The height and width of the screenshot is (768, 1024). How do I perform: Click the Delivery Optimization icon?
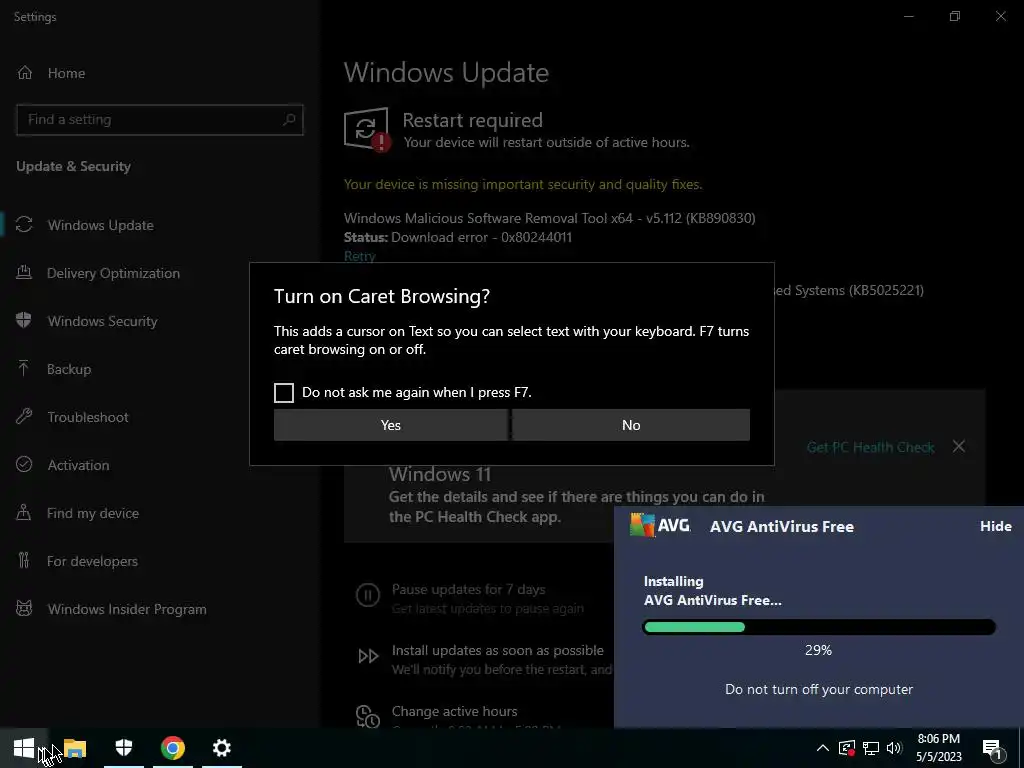pos(24,272)
